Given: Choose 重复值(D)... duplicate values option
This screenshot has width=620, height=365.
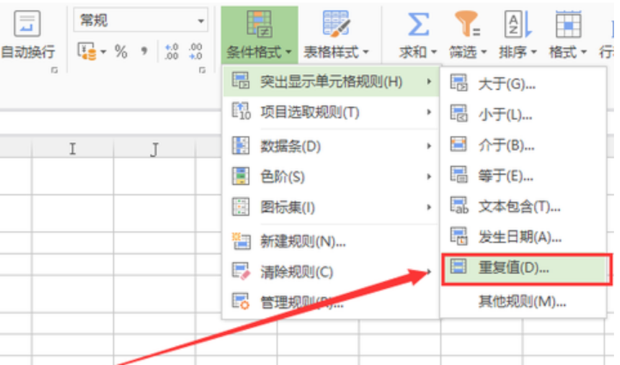Looking at the screenshot, I should pyautogui.click(x=525, y=268).
